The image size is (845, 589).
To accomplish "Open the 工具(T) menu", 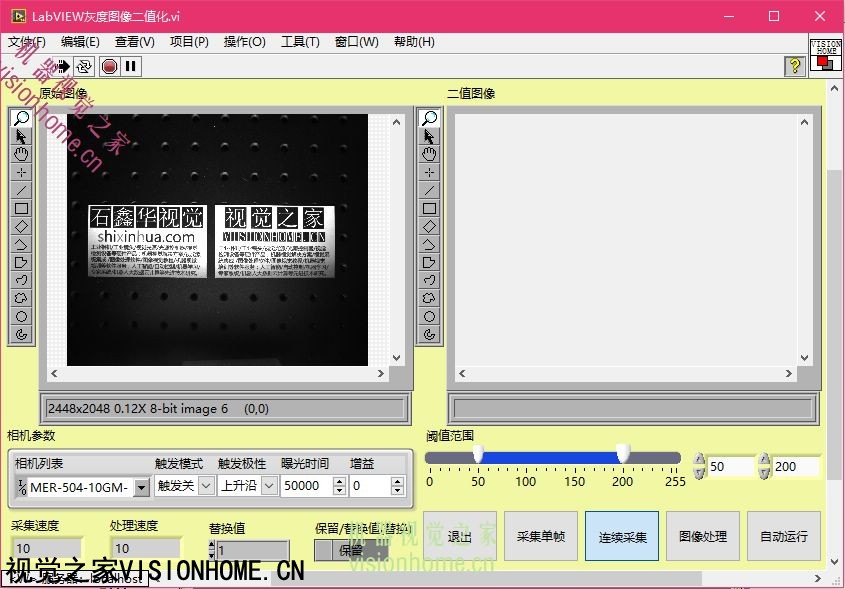I will pyautogui.click(x=300, y=42).
